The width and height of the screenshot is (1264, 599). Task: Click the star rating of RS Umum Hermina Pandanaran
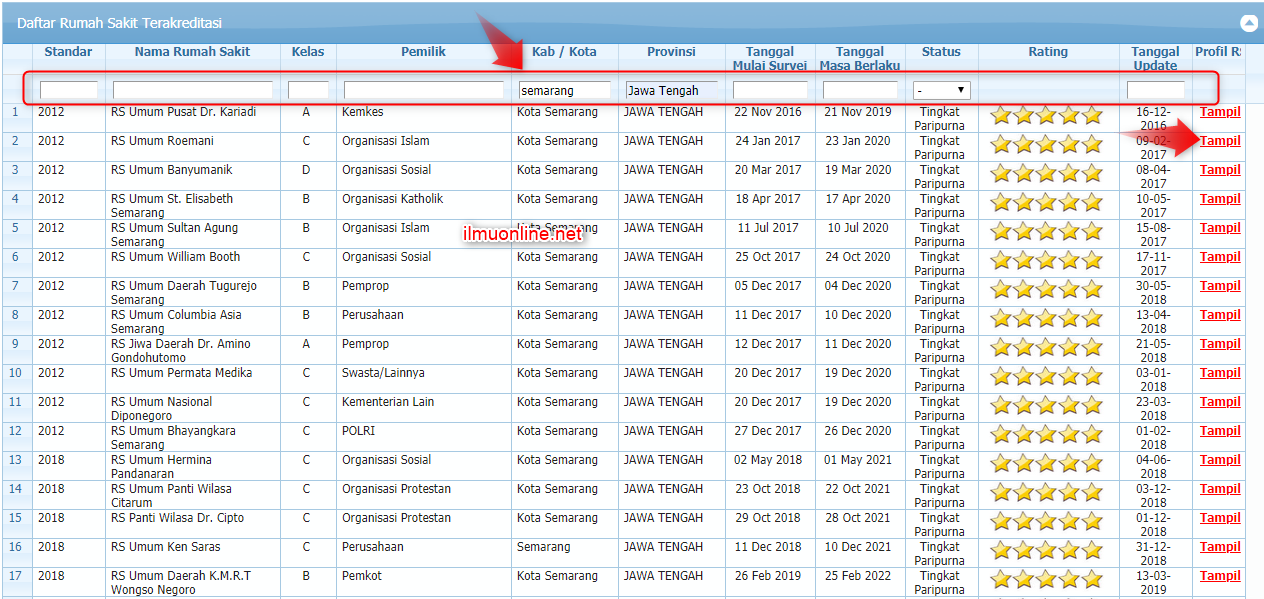[1046, 464]
